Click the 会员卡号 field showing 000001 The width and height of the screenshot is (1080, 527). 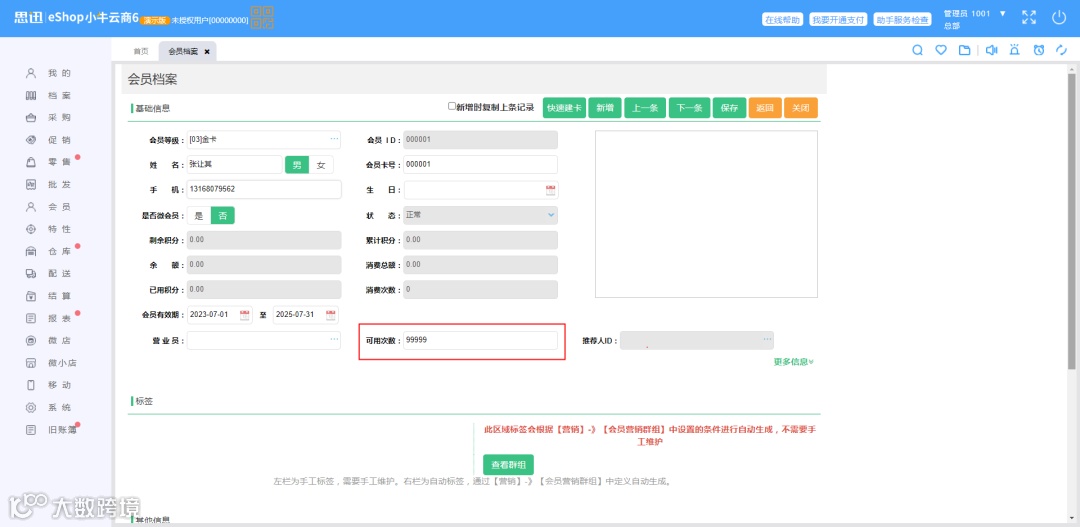click(x=481, y=165)
